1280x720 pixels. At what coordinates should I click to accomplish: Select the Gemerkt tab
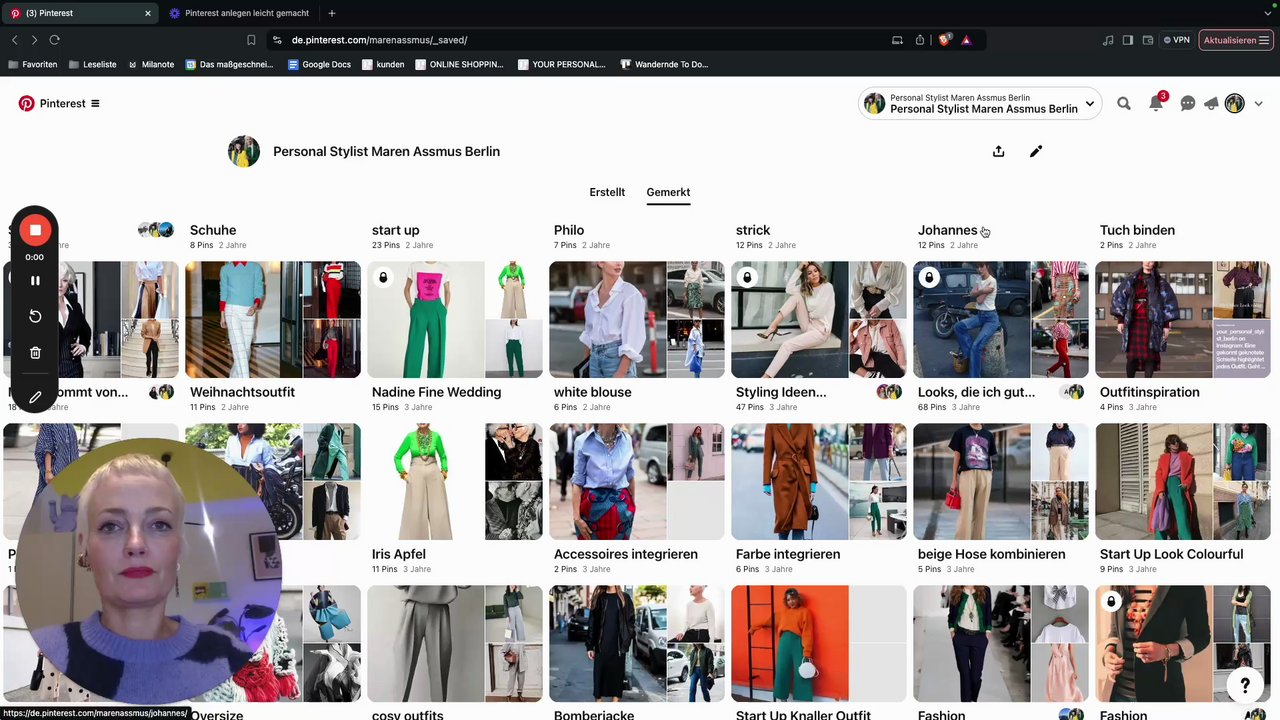coord(668,192)
